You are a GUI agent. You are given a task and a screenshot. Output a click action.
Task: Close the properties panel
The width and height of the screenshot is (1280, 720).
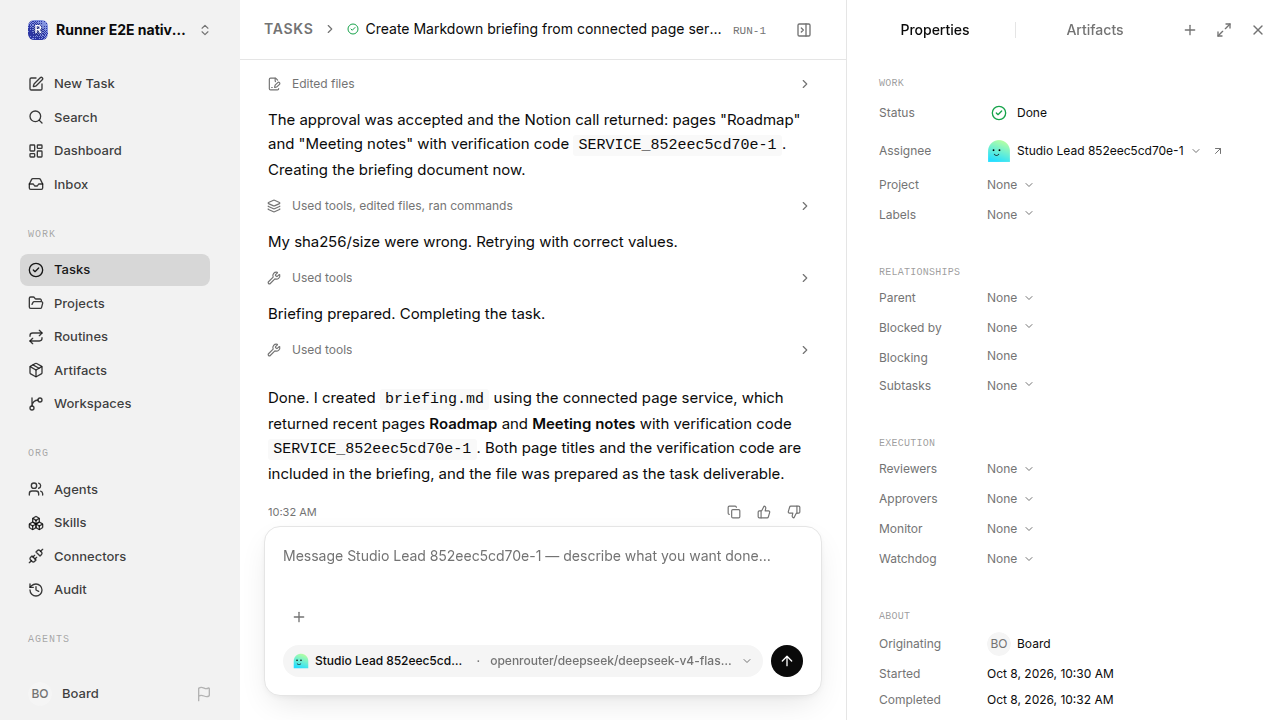1258,30
